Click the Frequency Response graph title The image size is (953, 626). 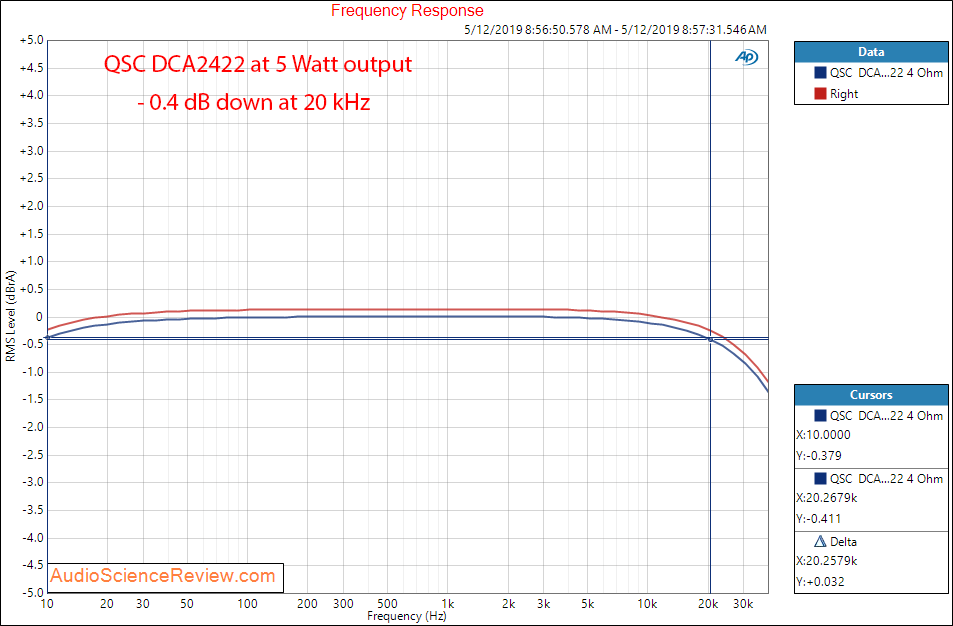[407, 10]
